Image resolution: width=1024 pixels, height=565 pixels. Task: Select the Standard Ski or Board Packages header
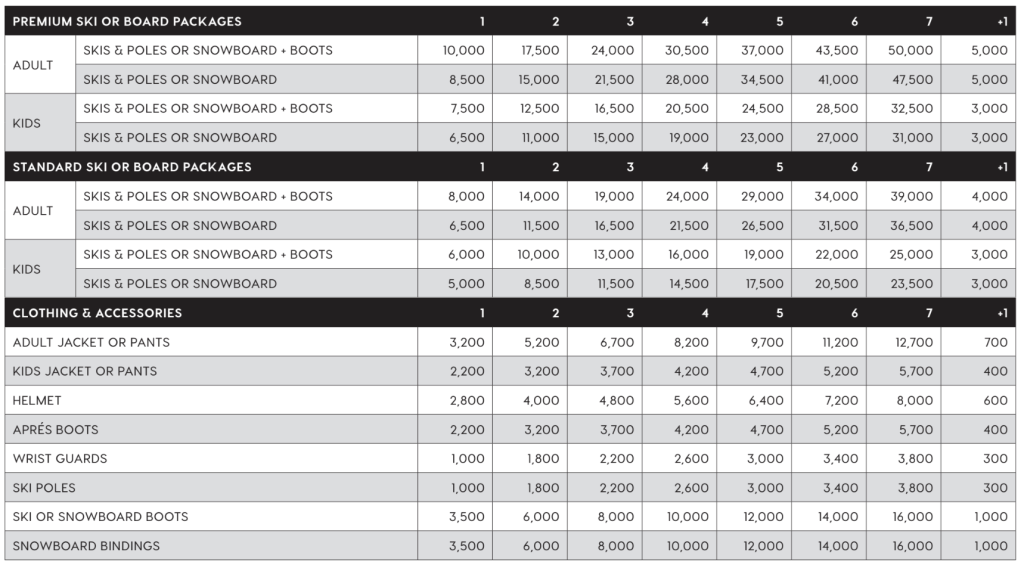click(x=132, y=167)
